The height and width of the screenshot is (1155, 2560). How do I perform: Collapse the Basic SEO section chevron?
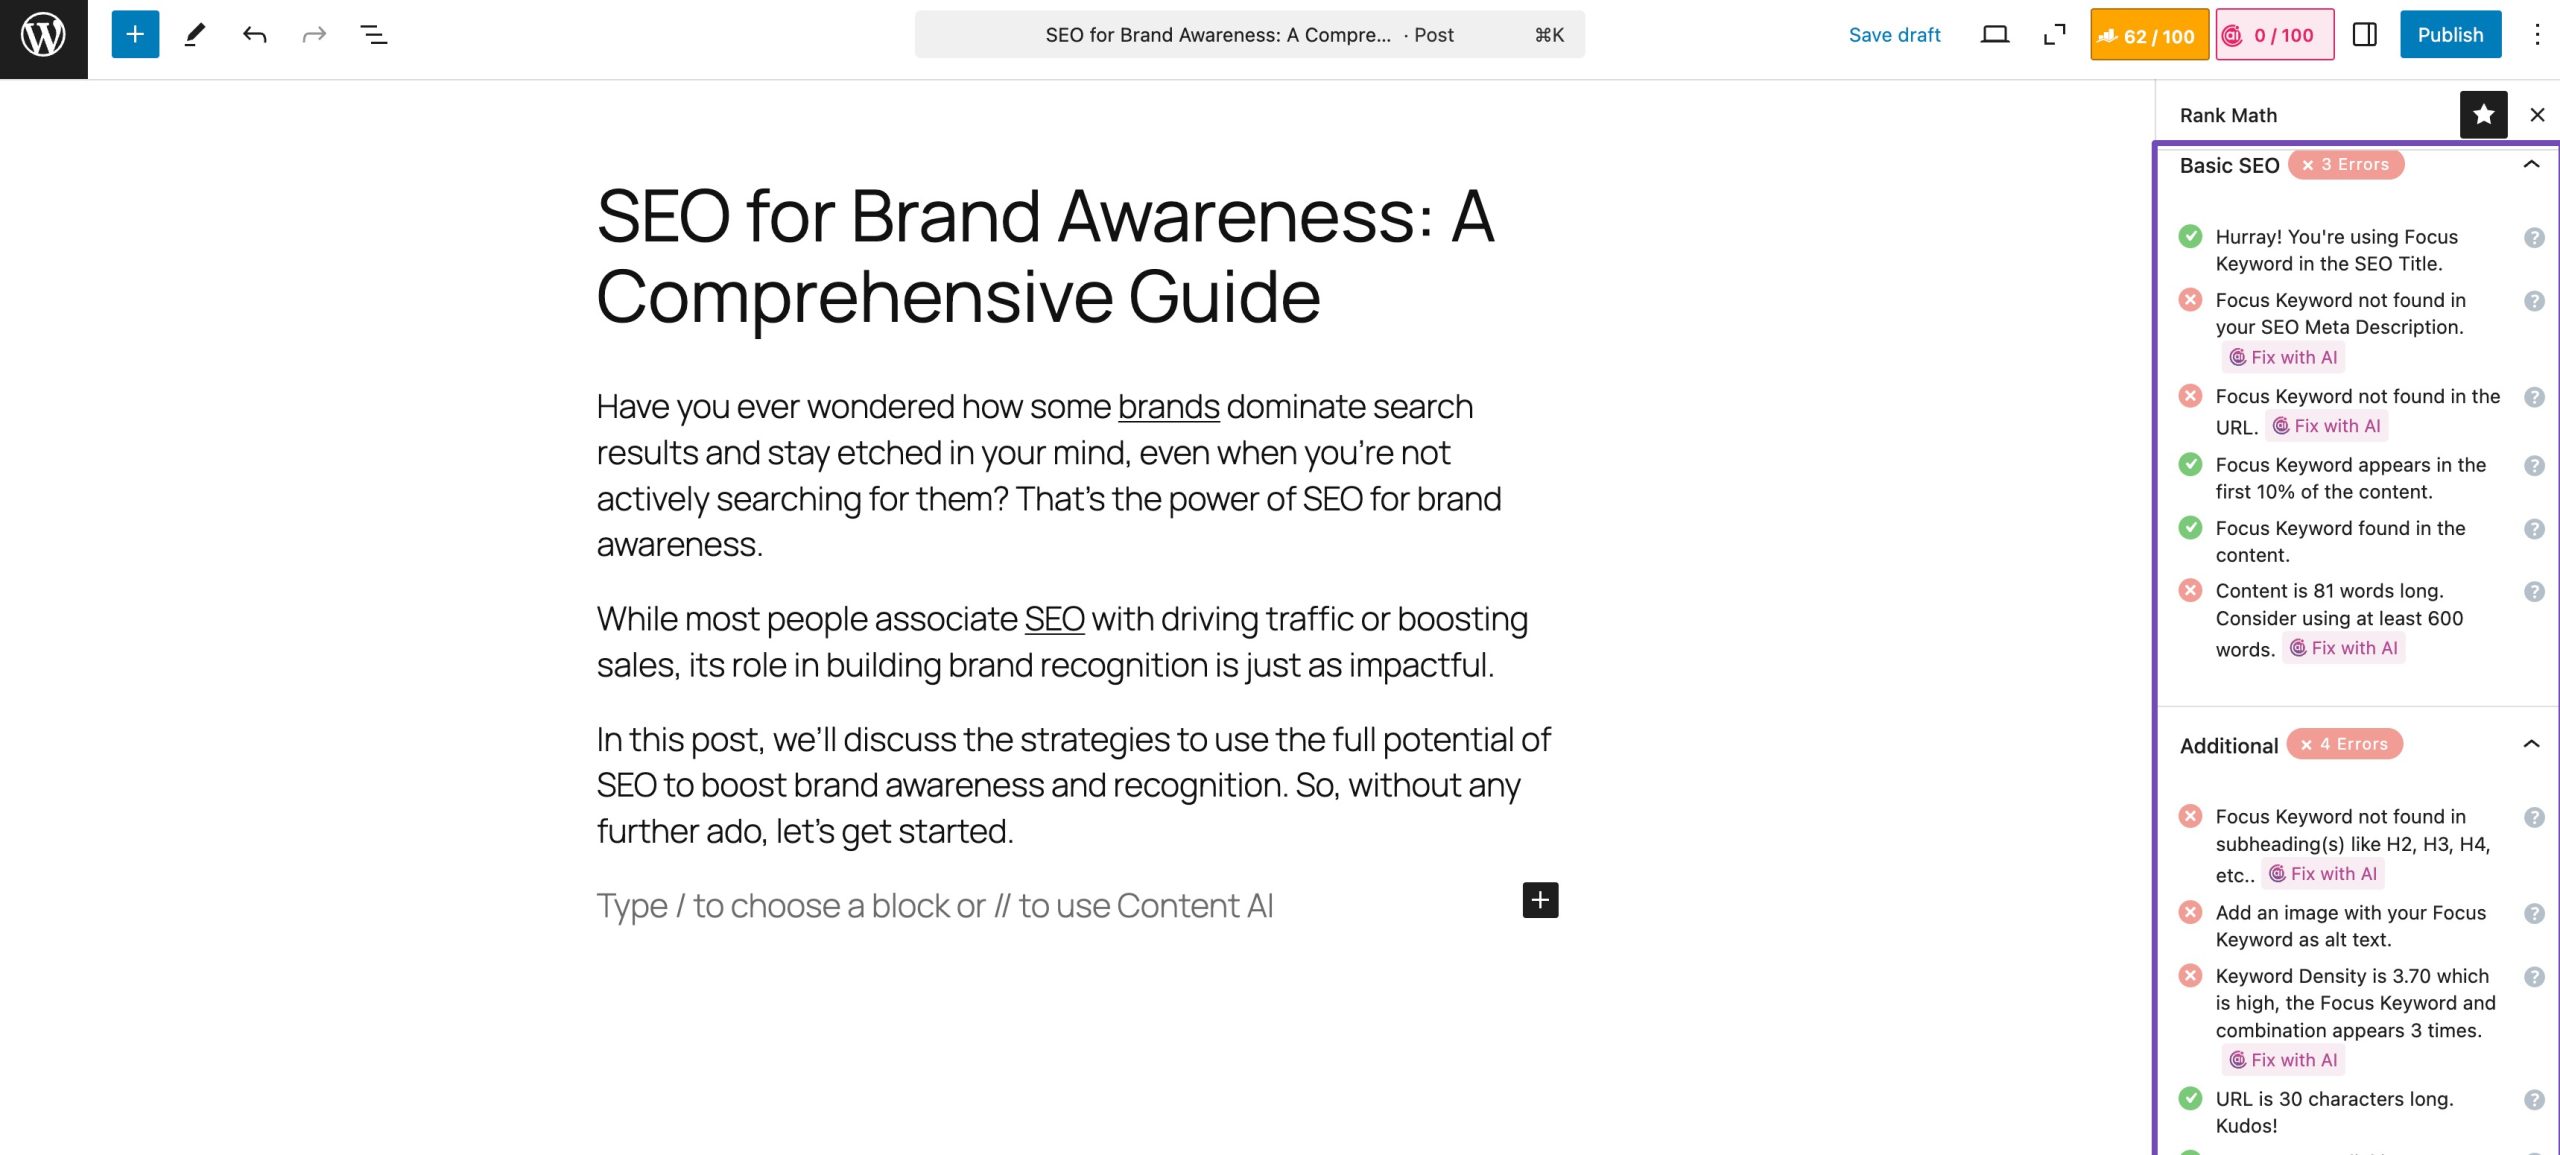point(2529,163)
